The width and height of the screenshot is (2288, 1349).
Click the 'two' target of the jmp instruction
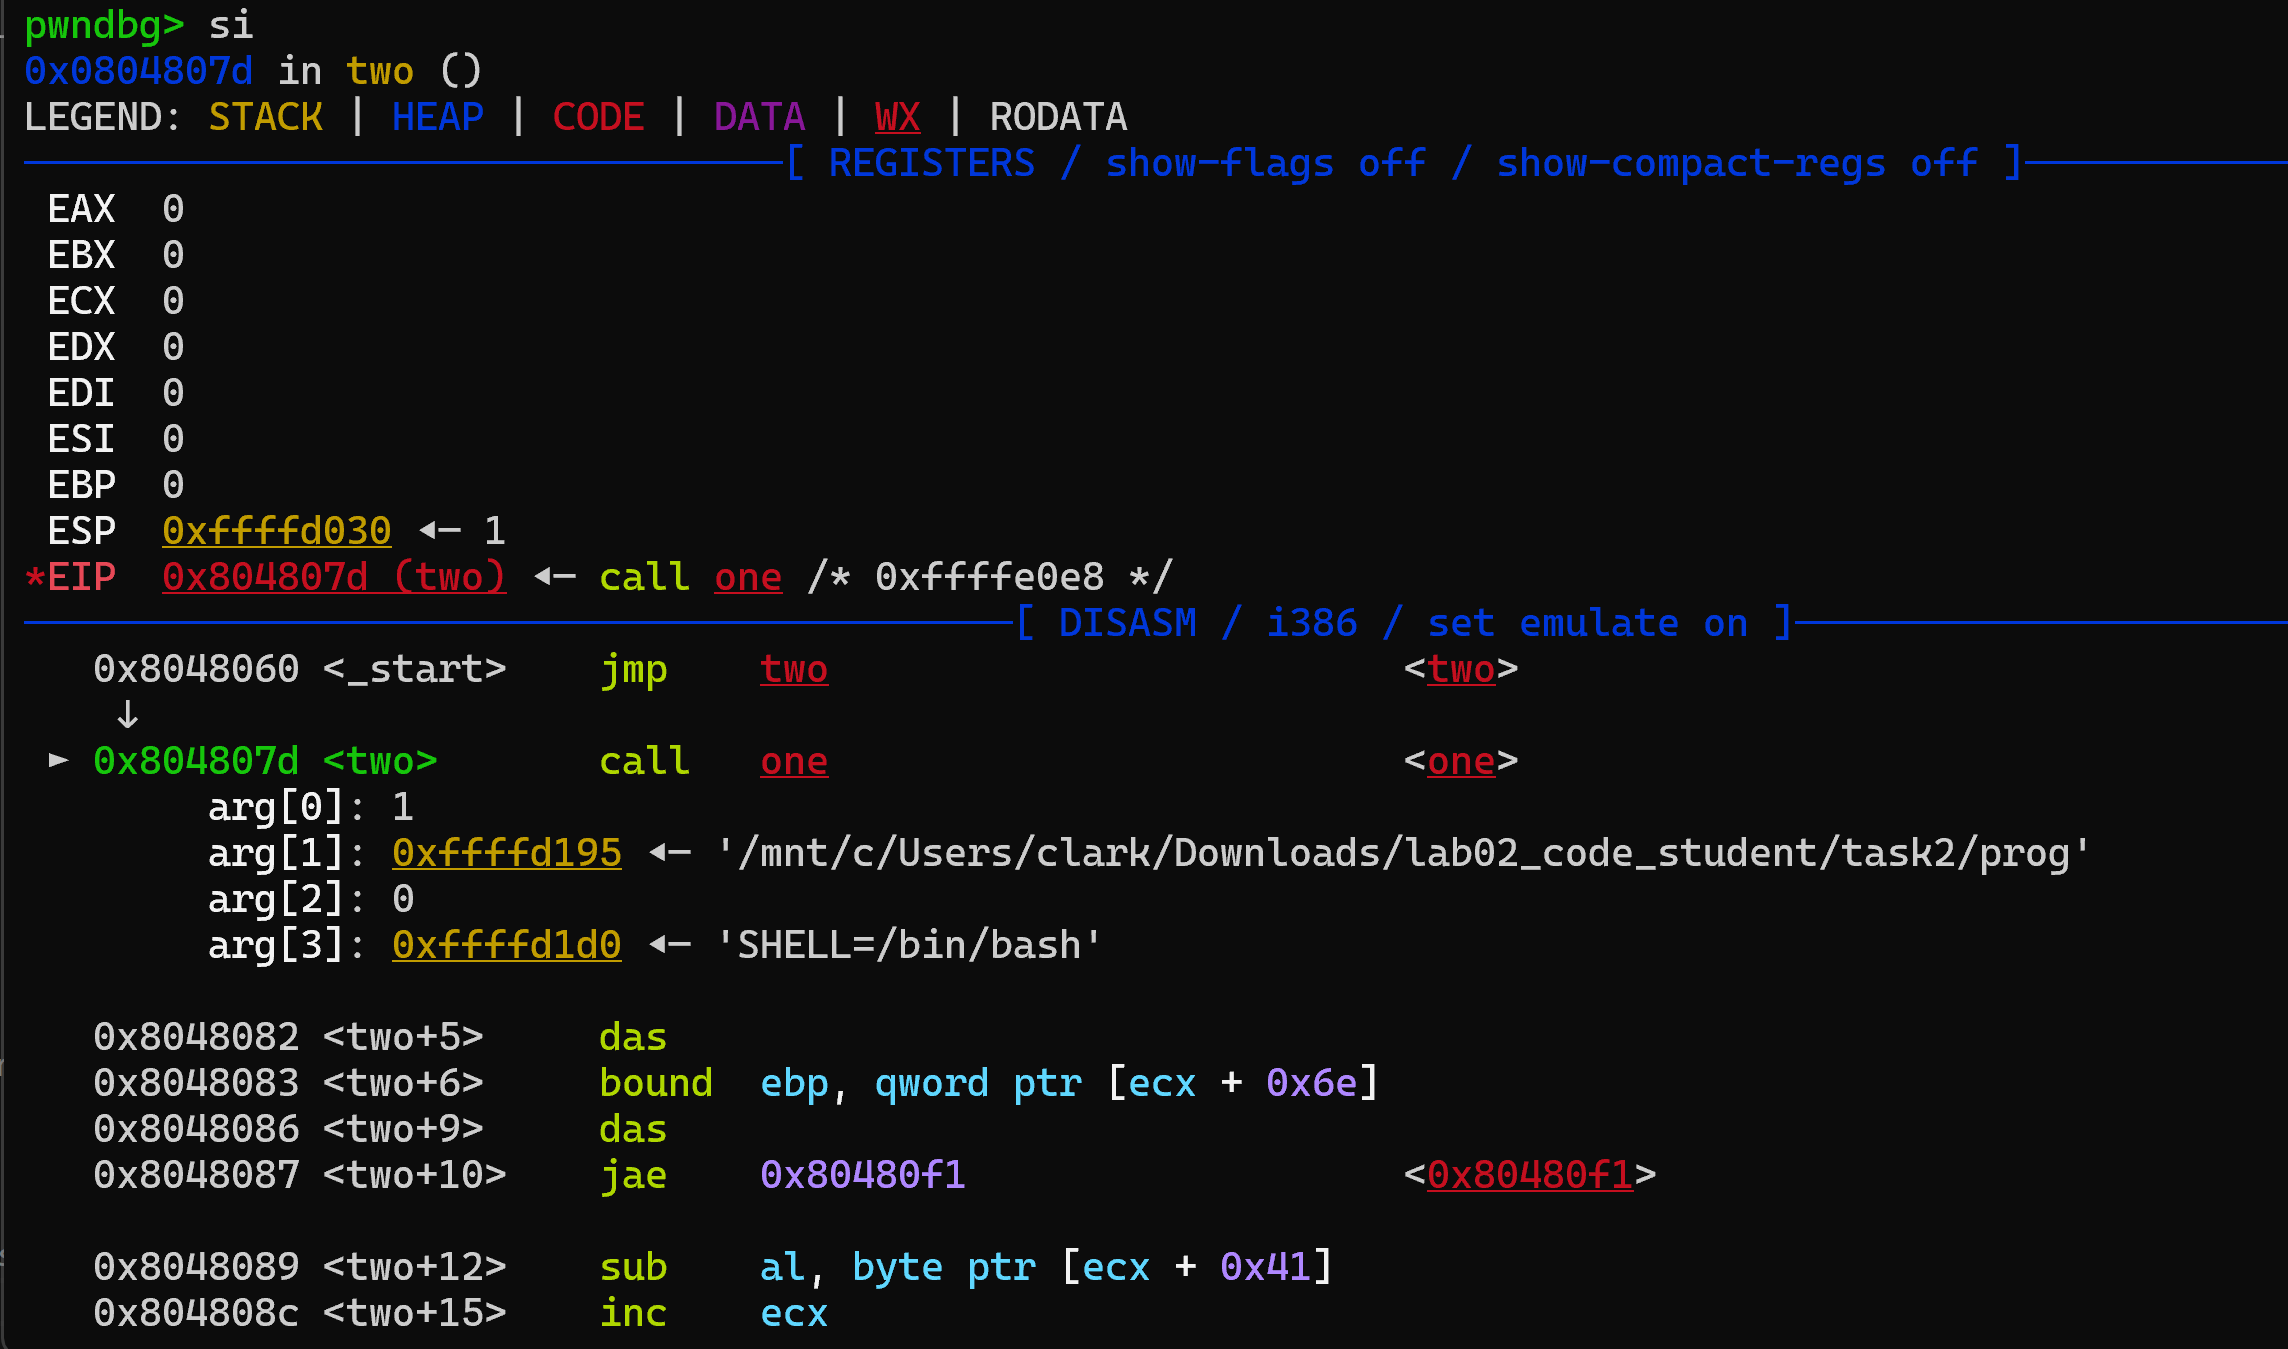click(x=794, y=669)
